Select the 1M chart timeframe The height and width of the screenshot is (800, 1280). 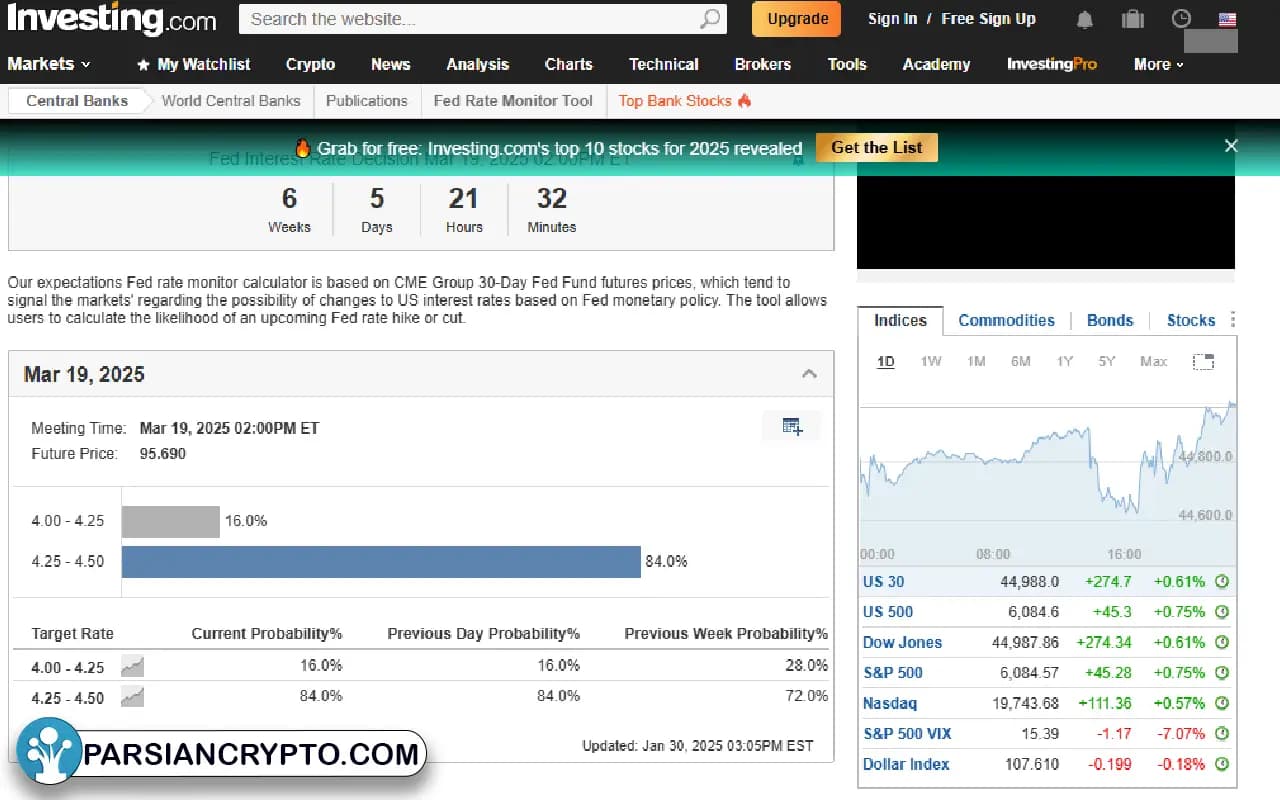click(976, 361)
